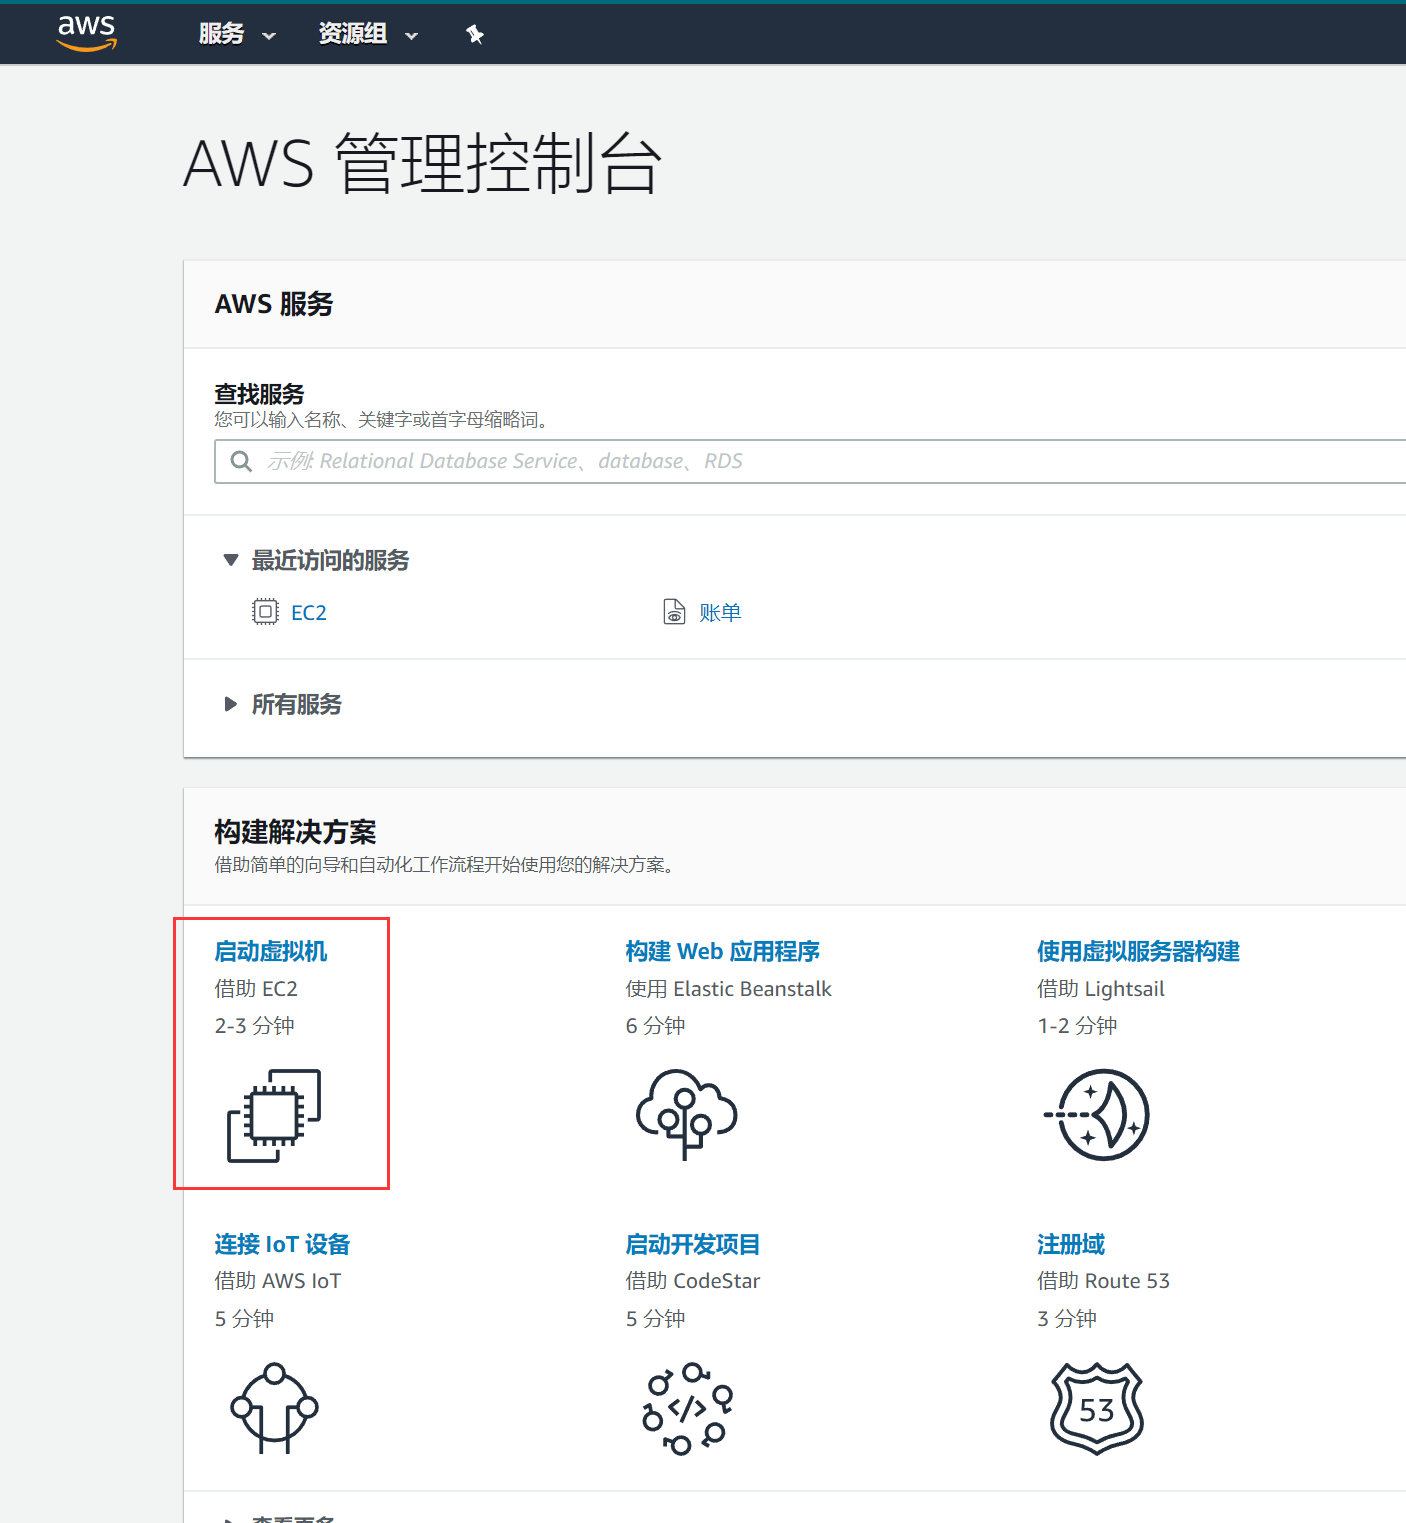Image resolution: width=1406 pixels, height=1523 pixels.
Task: Click the CodeStar code icon
Action: coord(687,1408)
